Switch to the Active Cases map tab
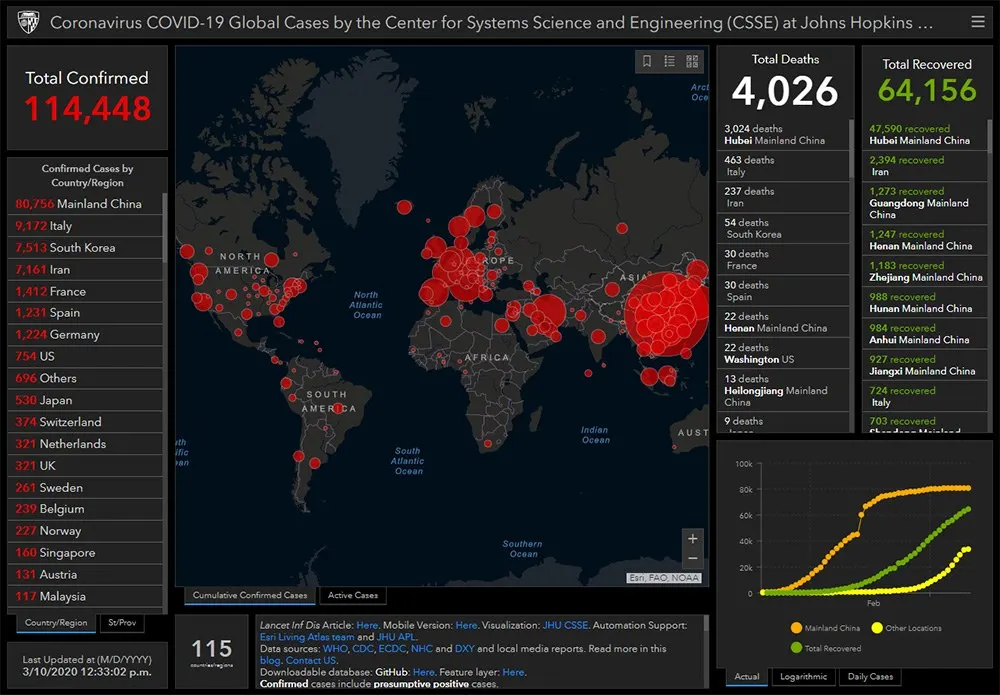Viewport: 1000px width, 695px height. pyautogui.click(x=353, y=596)
